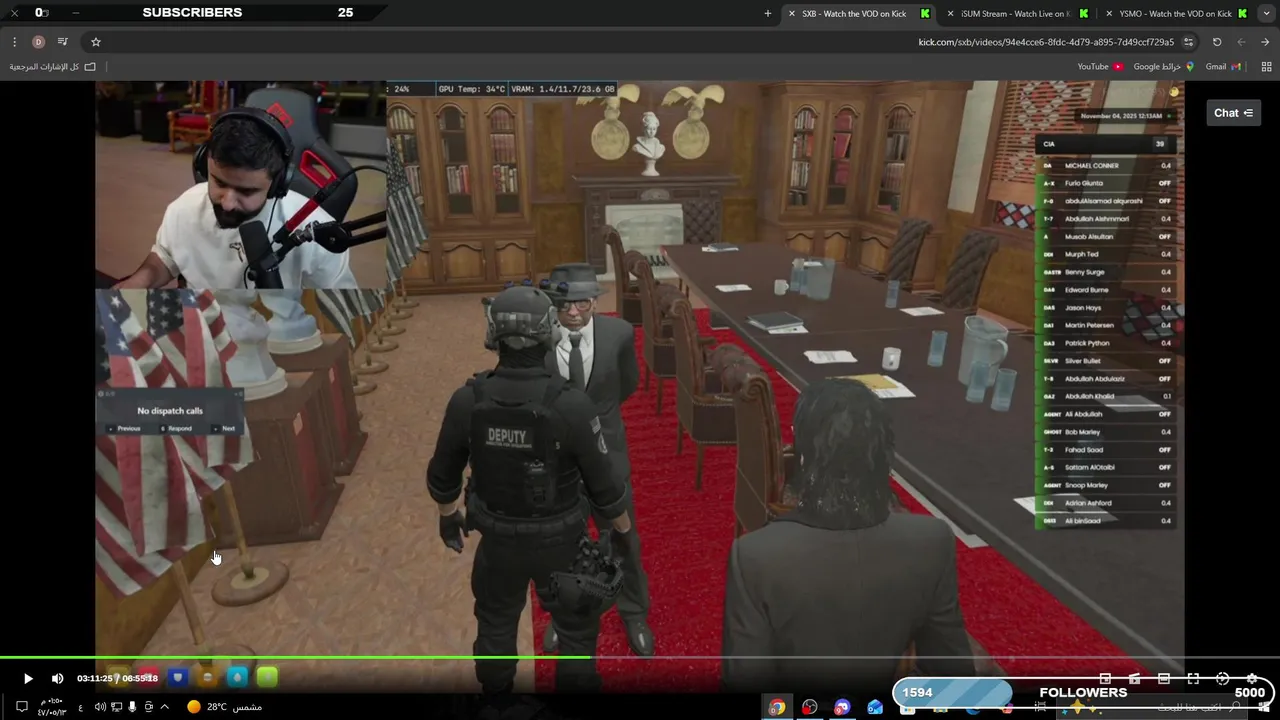Open the taskbar clock and date

pos(52,707)
